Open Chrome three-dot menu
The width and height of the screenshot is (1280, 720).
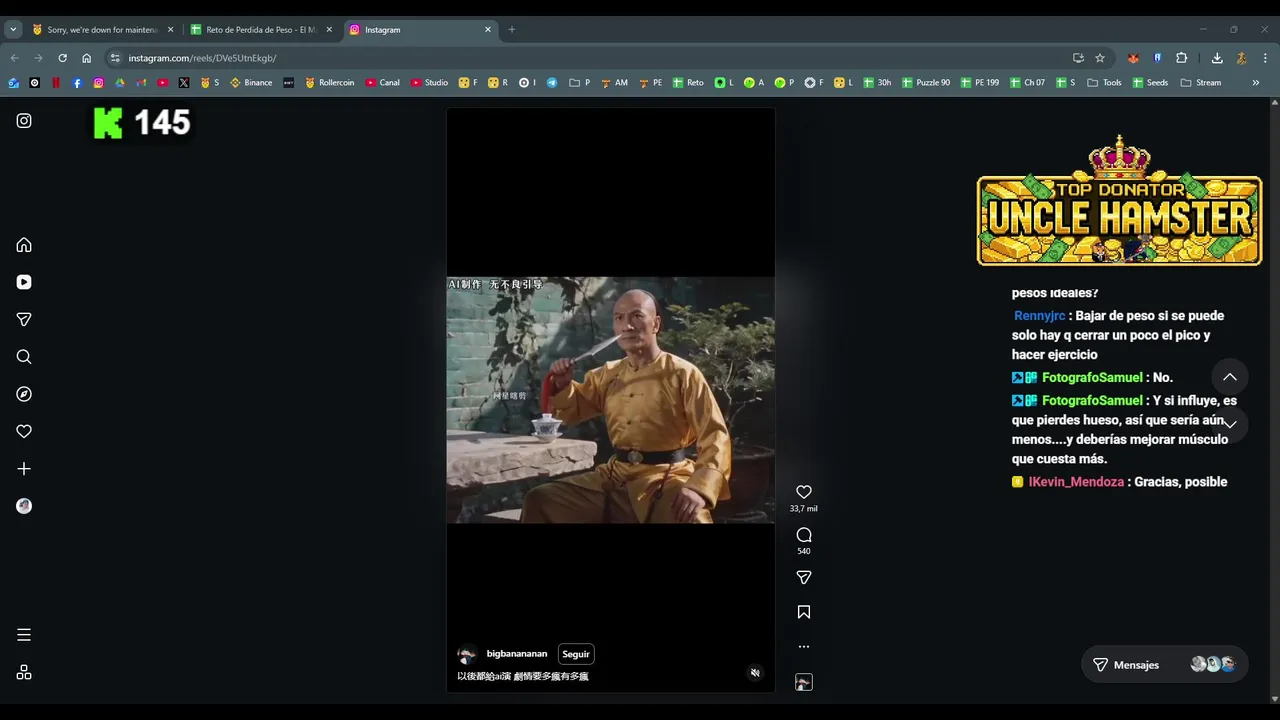point(1265,58)
